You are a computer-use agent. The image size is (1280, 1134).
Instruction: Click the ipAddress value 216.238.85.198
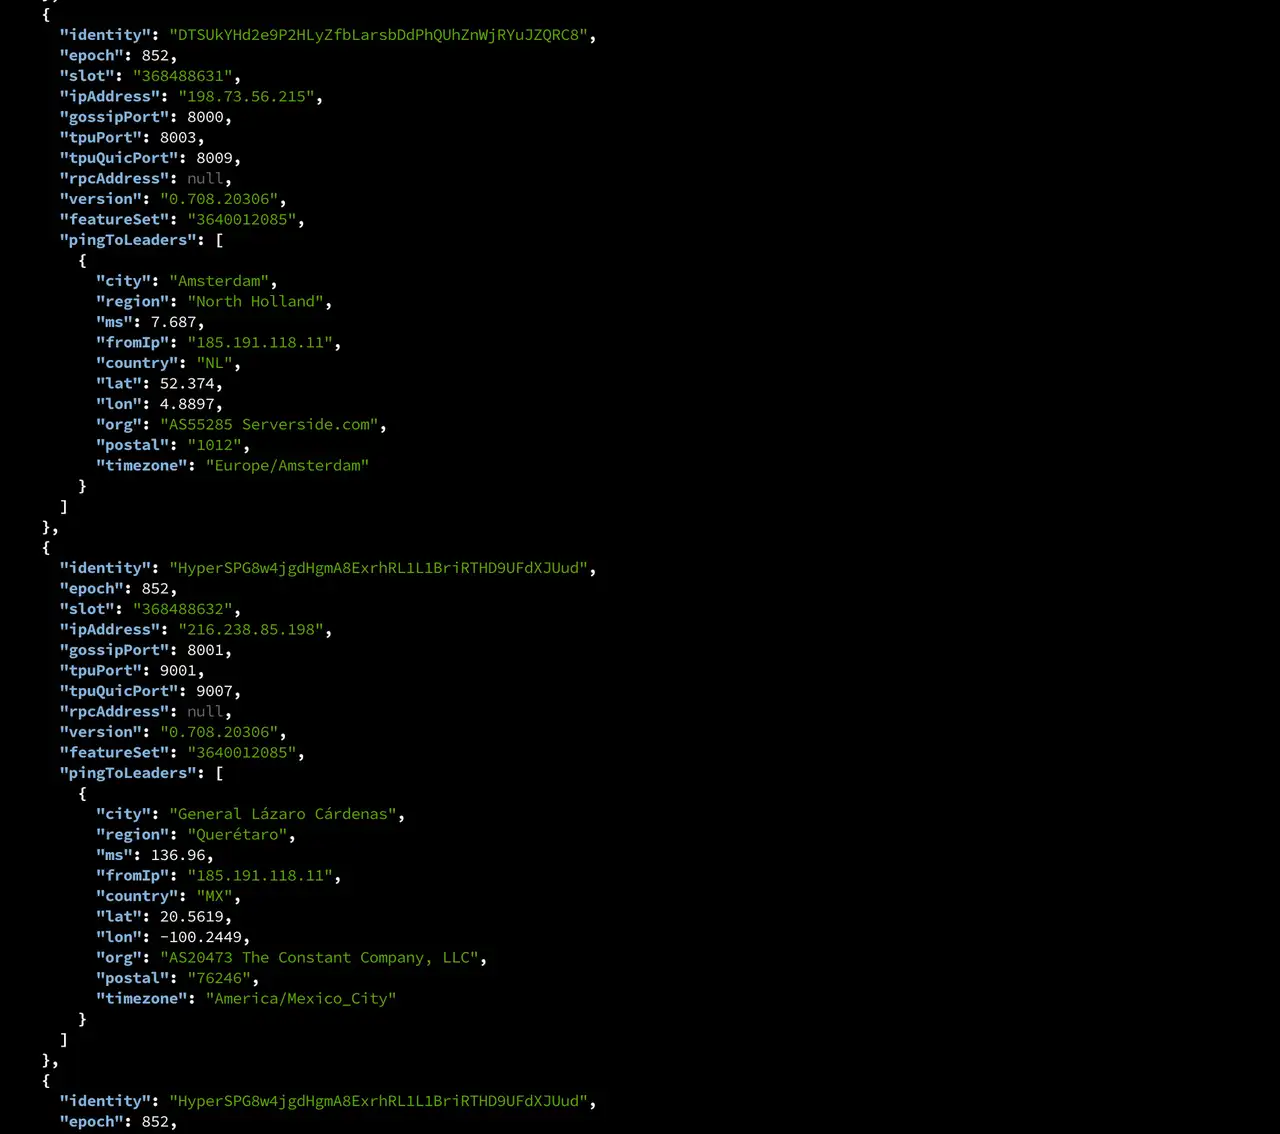pos(250,629)
